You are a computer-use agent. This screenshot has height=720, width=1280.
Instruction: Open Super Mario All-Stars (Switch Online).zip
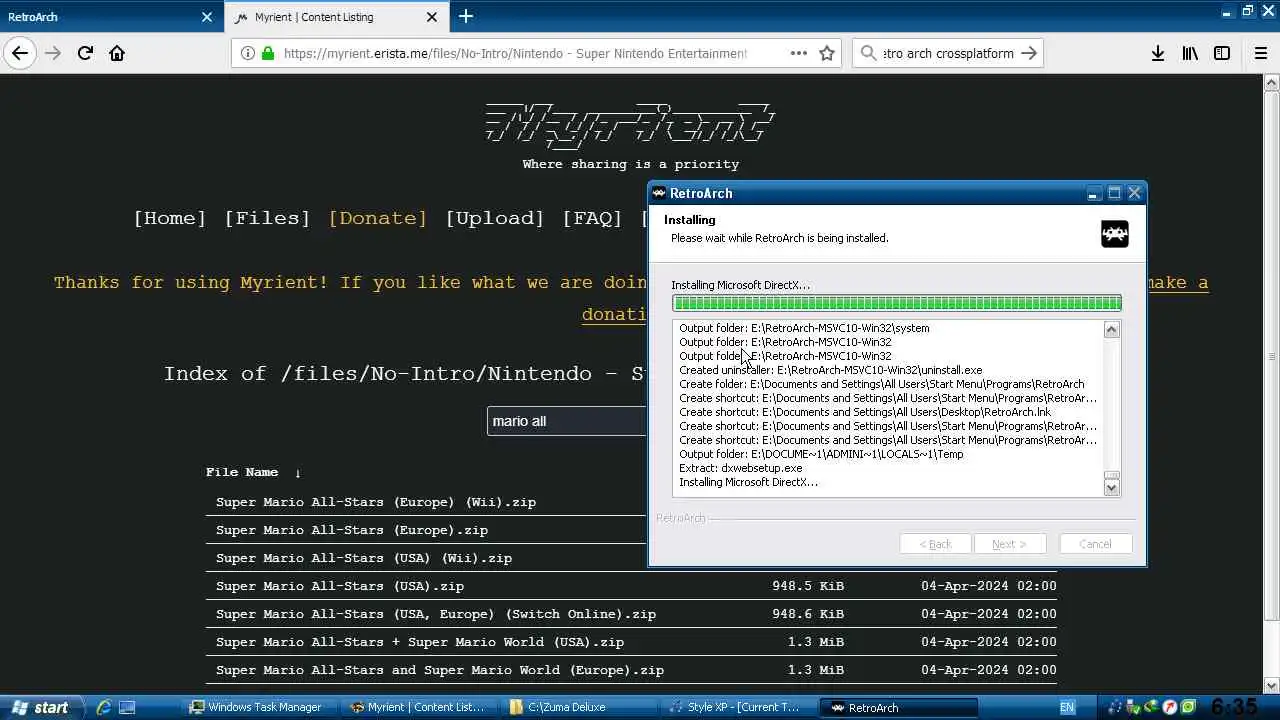(x=436, y=614)
